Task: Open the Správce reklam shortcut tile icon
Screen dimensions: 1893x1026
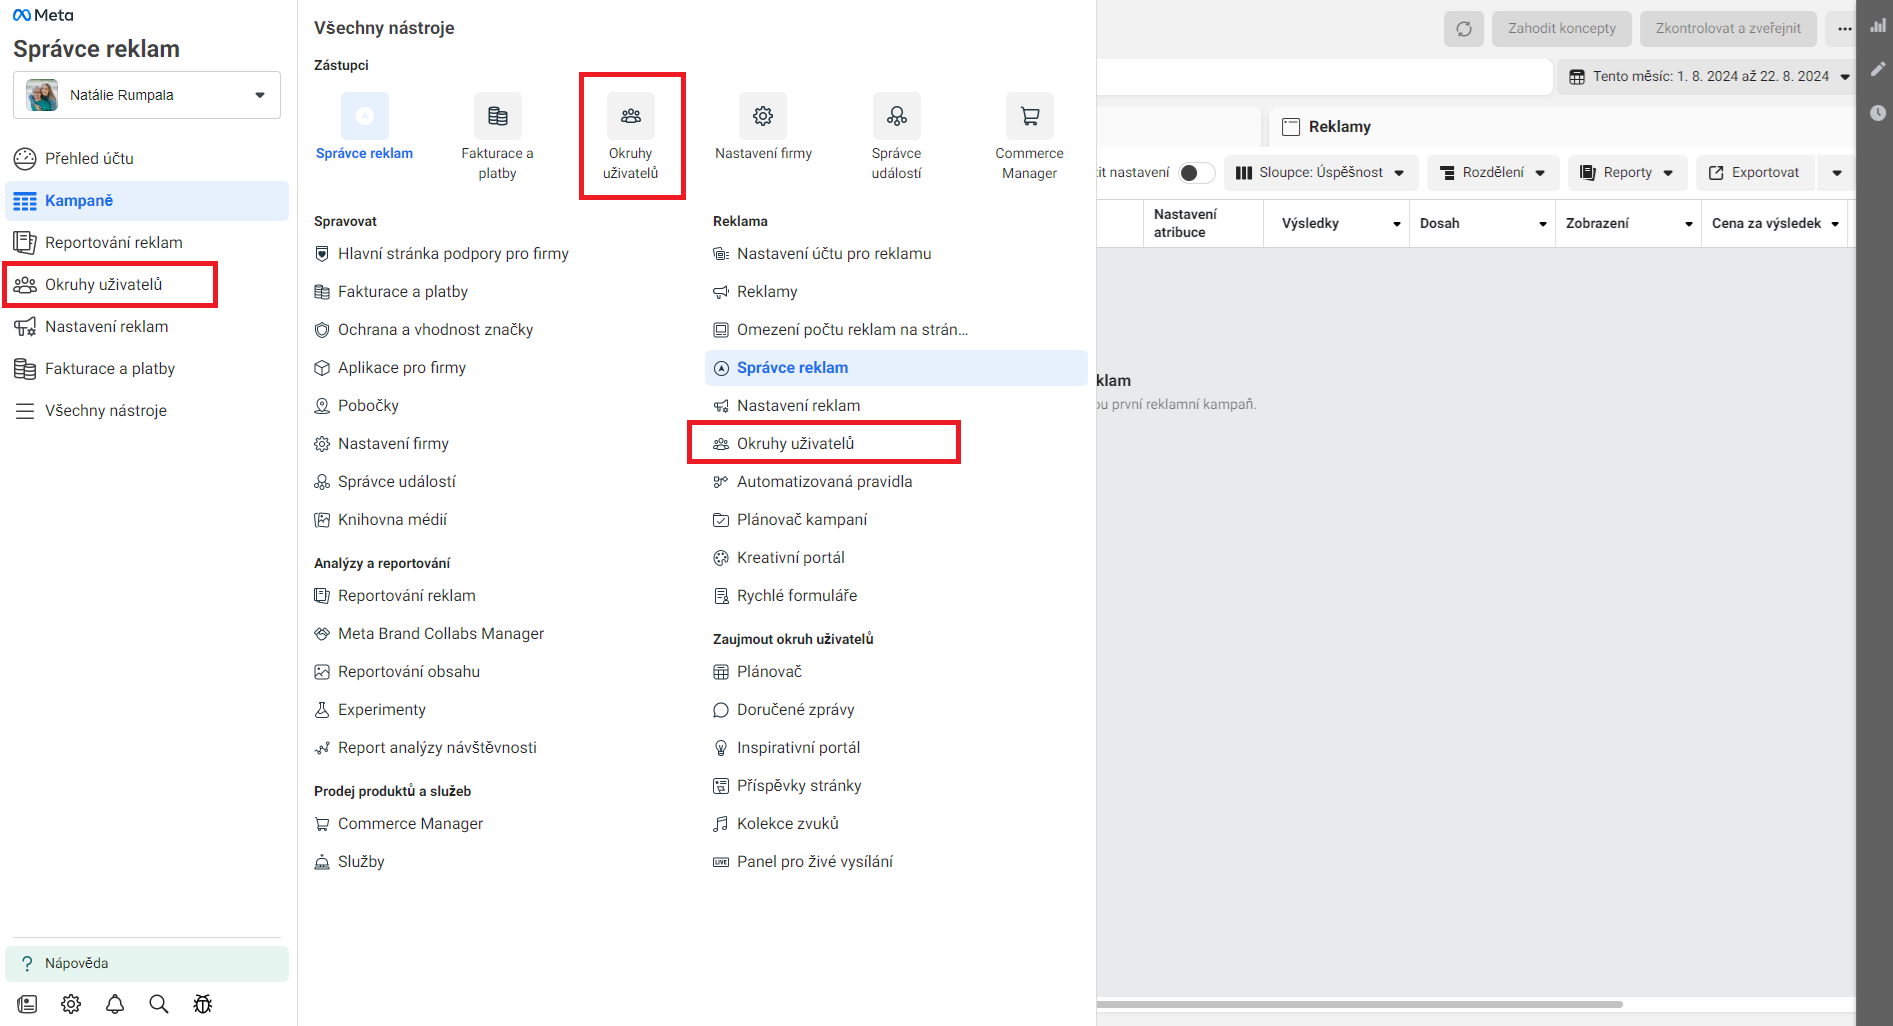Action: [365, 116]
